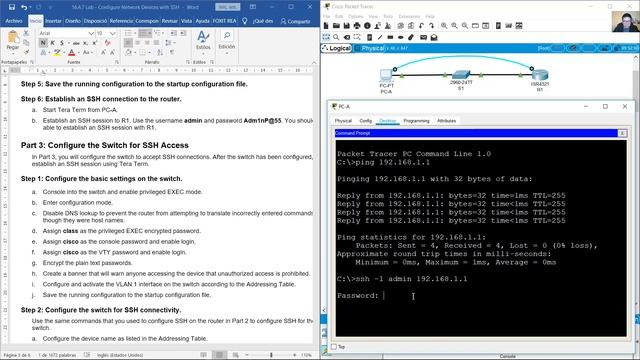This screenshot has width=640, height=360.
Task: Close the Command Prompt with X button
Action: coord(622,133)
